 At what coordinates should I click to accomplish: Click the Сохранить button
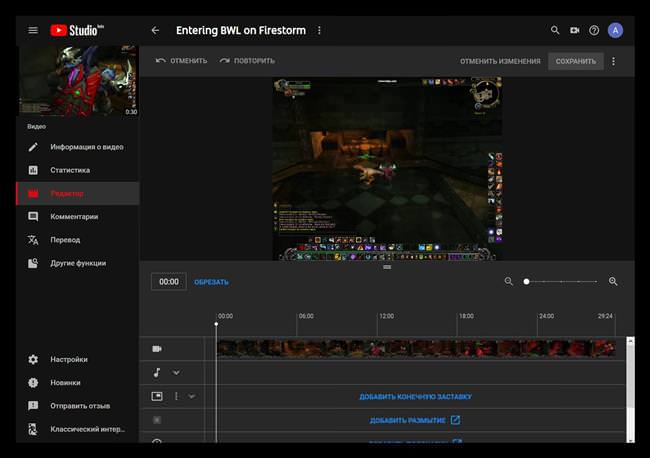coord(575,61)
